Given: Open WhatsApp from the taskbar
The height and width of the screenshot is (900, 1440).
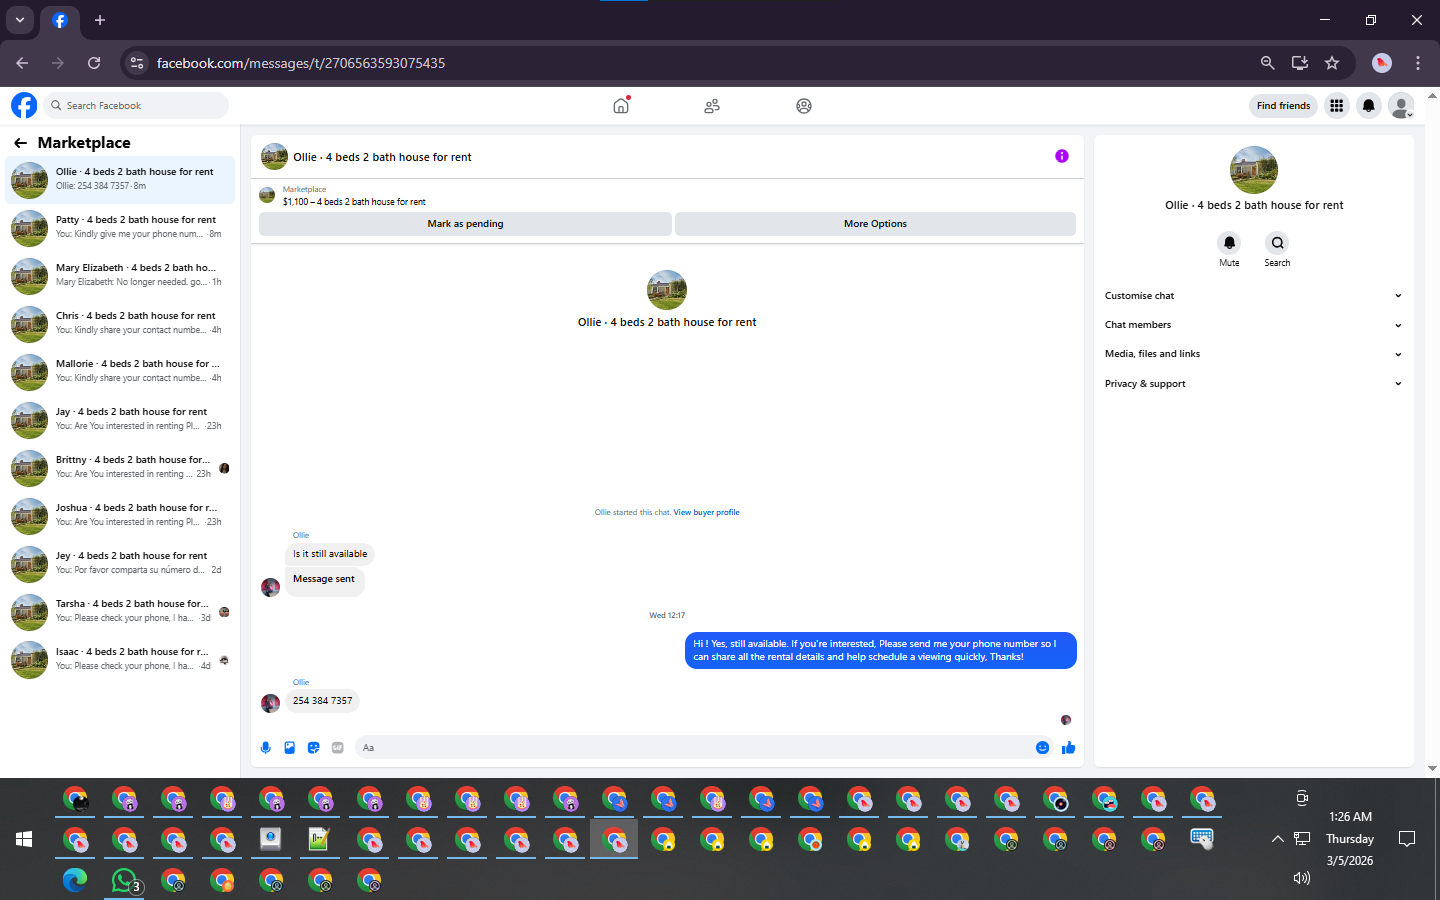Looking at the screenshot, I should click(124, 880).
